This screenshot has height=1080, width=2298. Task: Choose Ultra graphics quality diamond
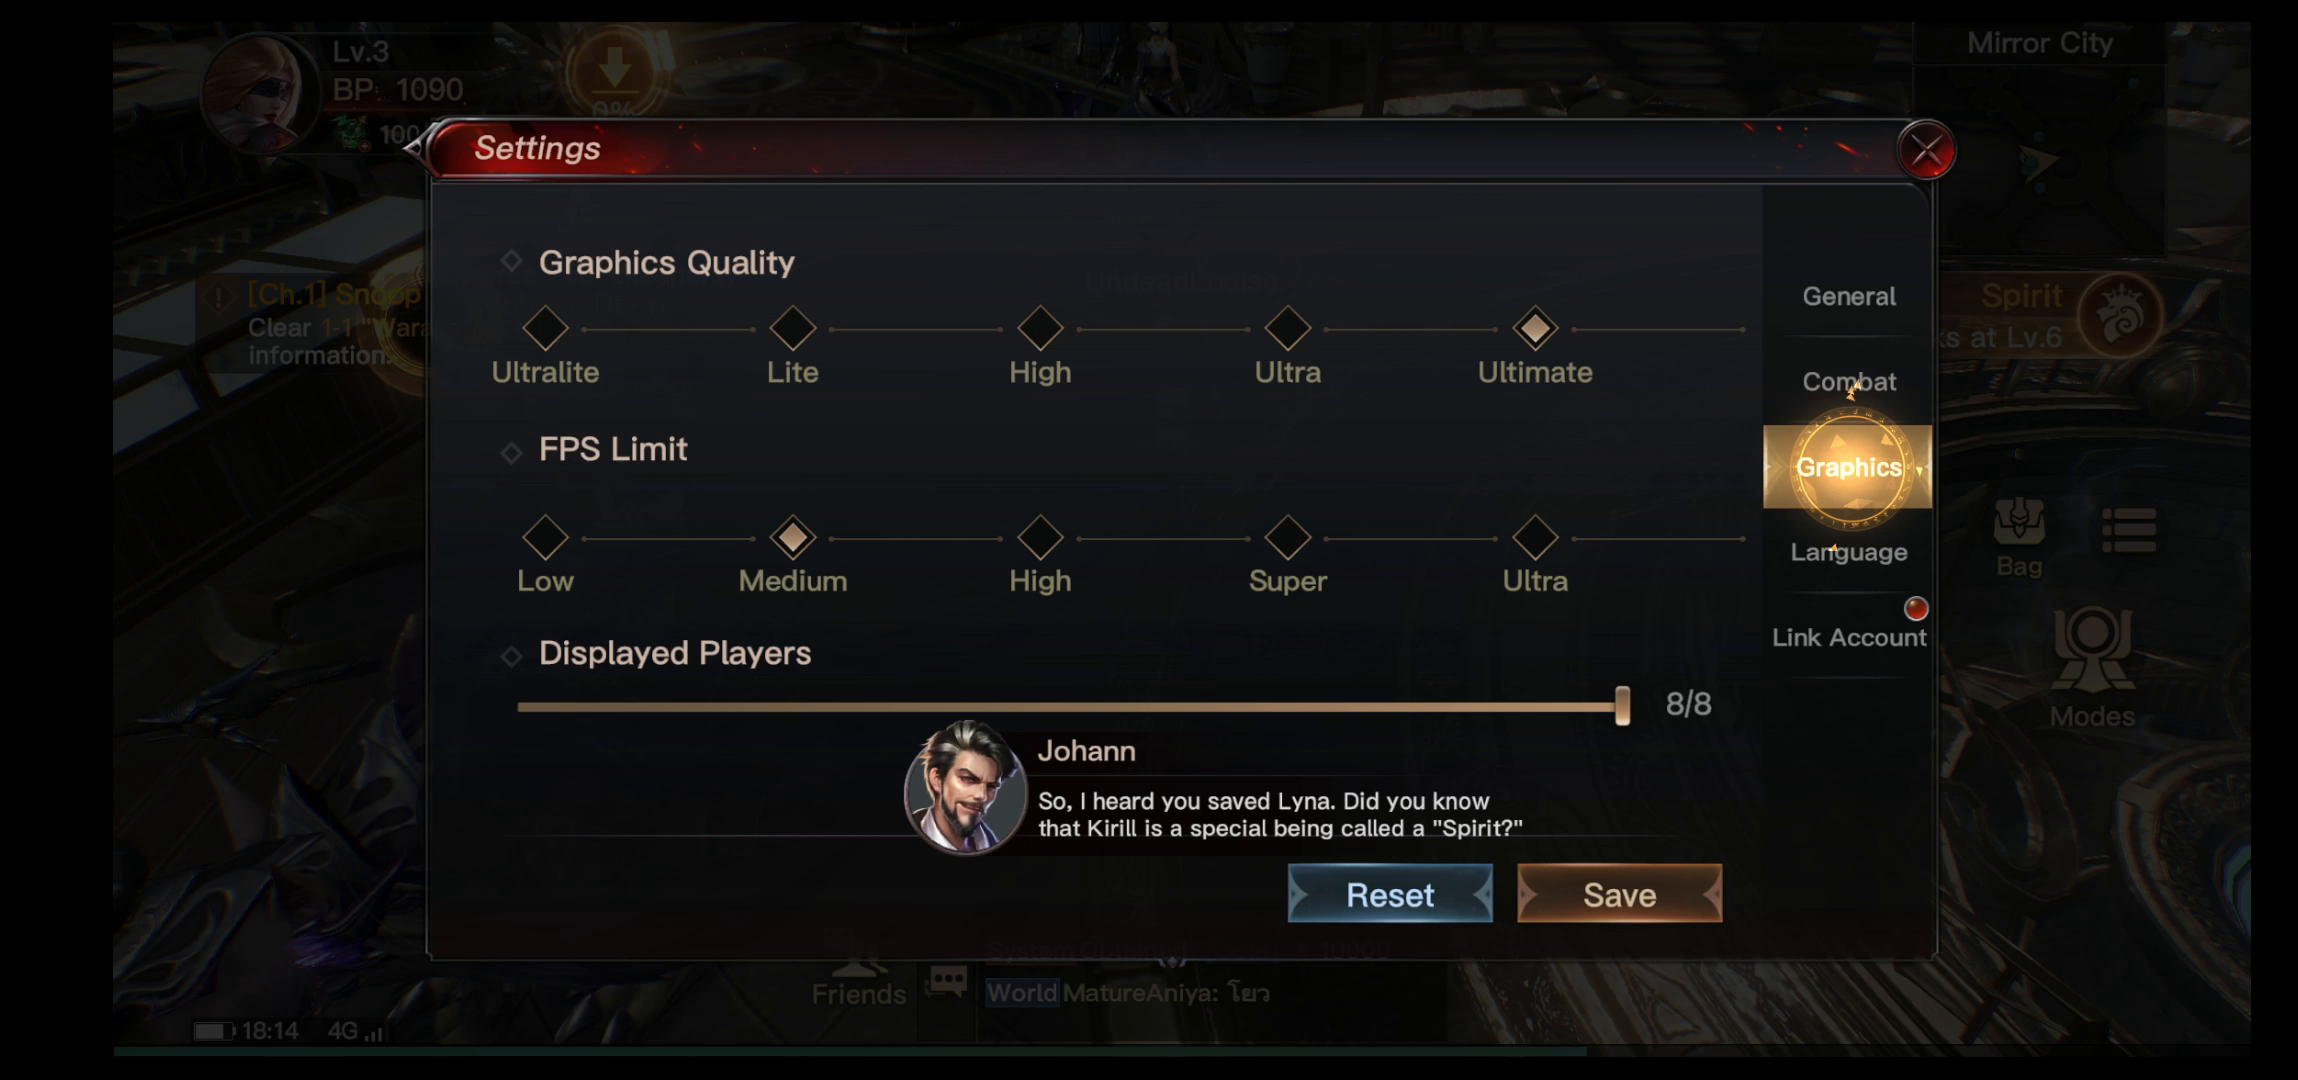tap(1288, 328)
